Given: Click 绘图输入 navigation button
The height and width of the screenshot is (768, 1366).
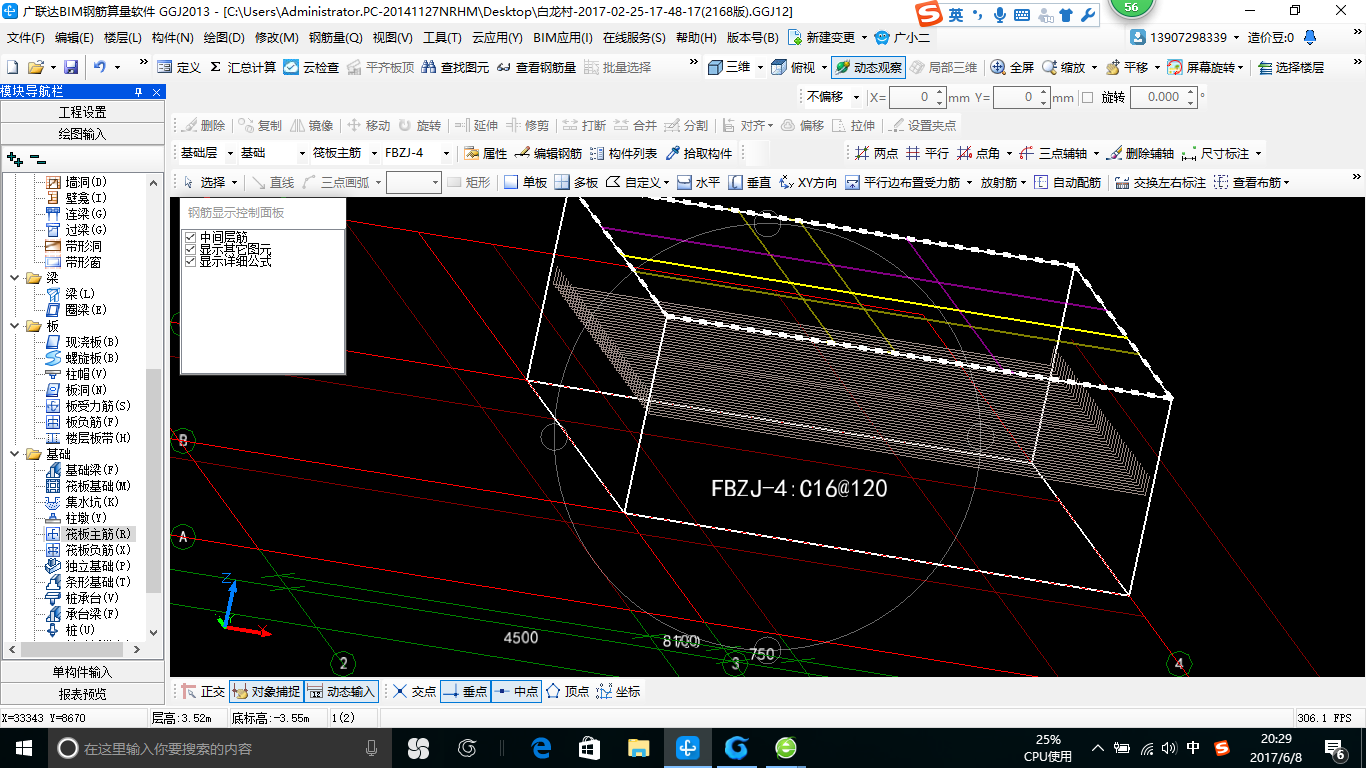Looking at the screenshot, I should 82,133.
